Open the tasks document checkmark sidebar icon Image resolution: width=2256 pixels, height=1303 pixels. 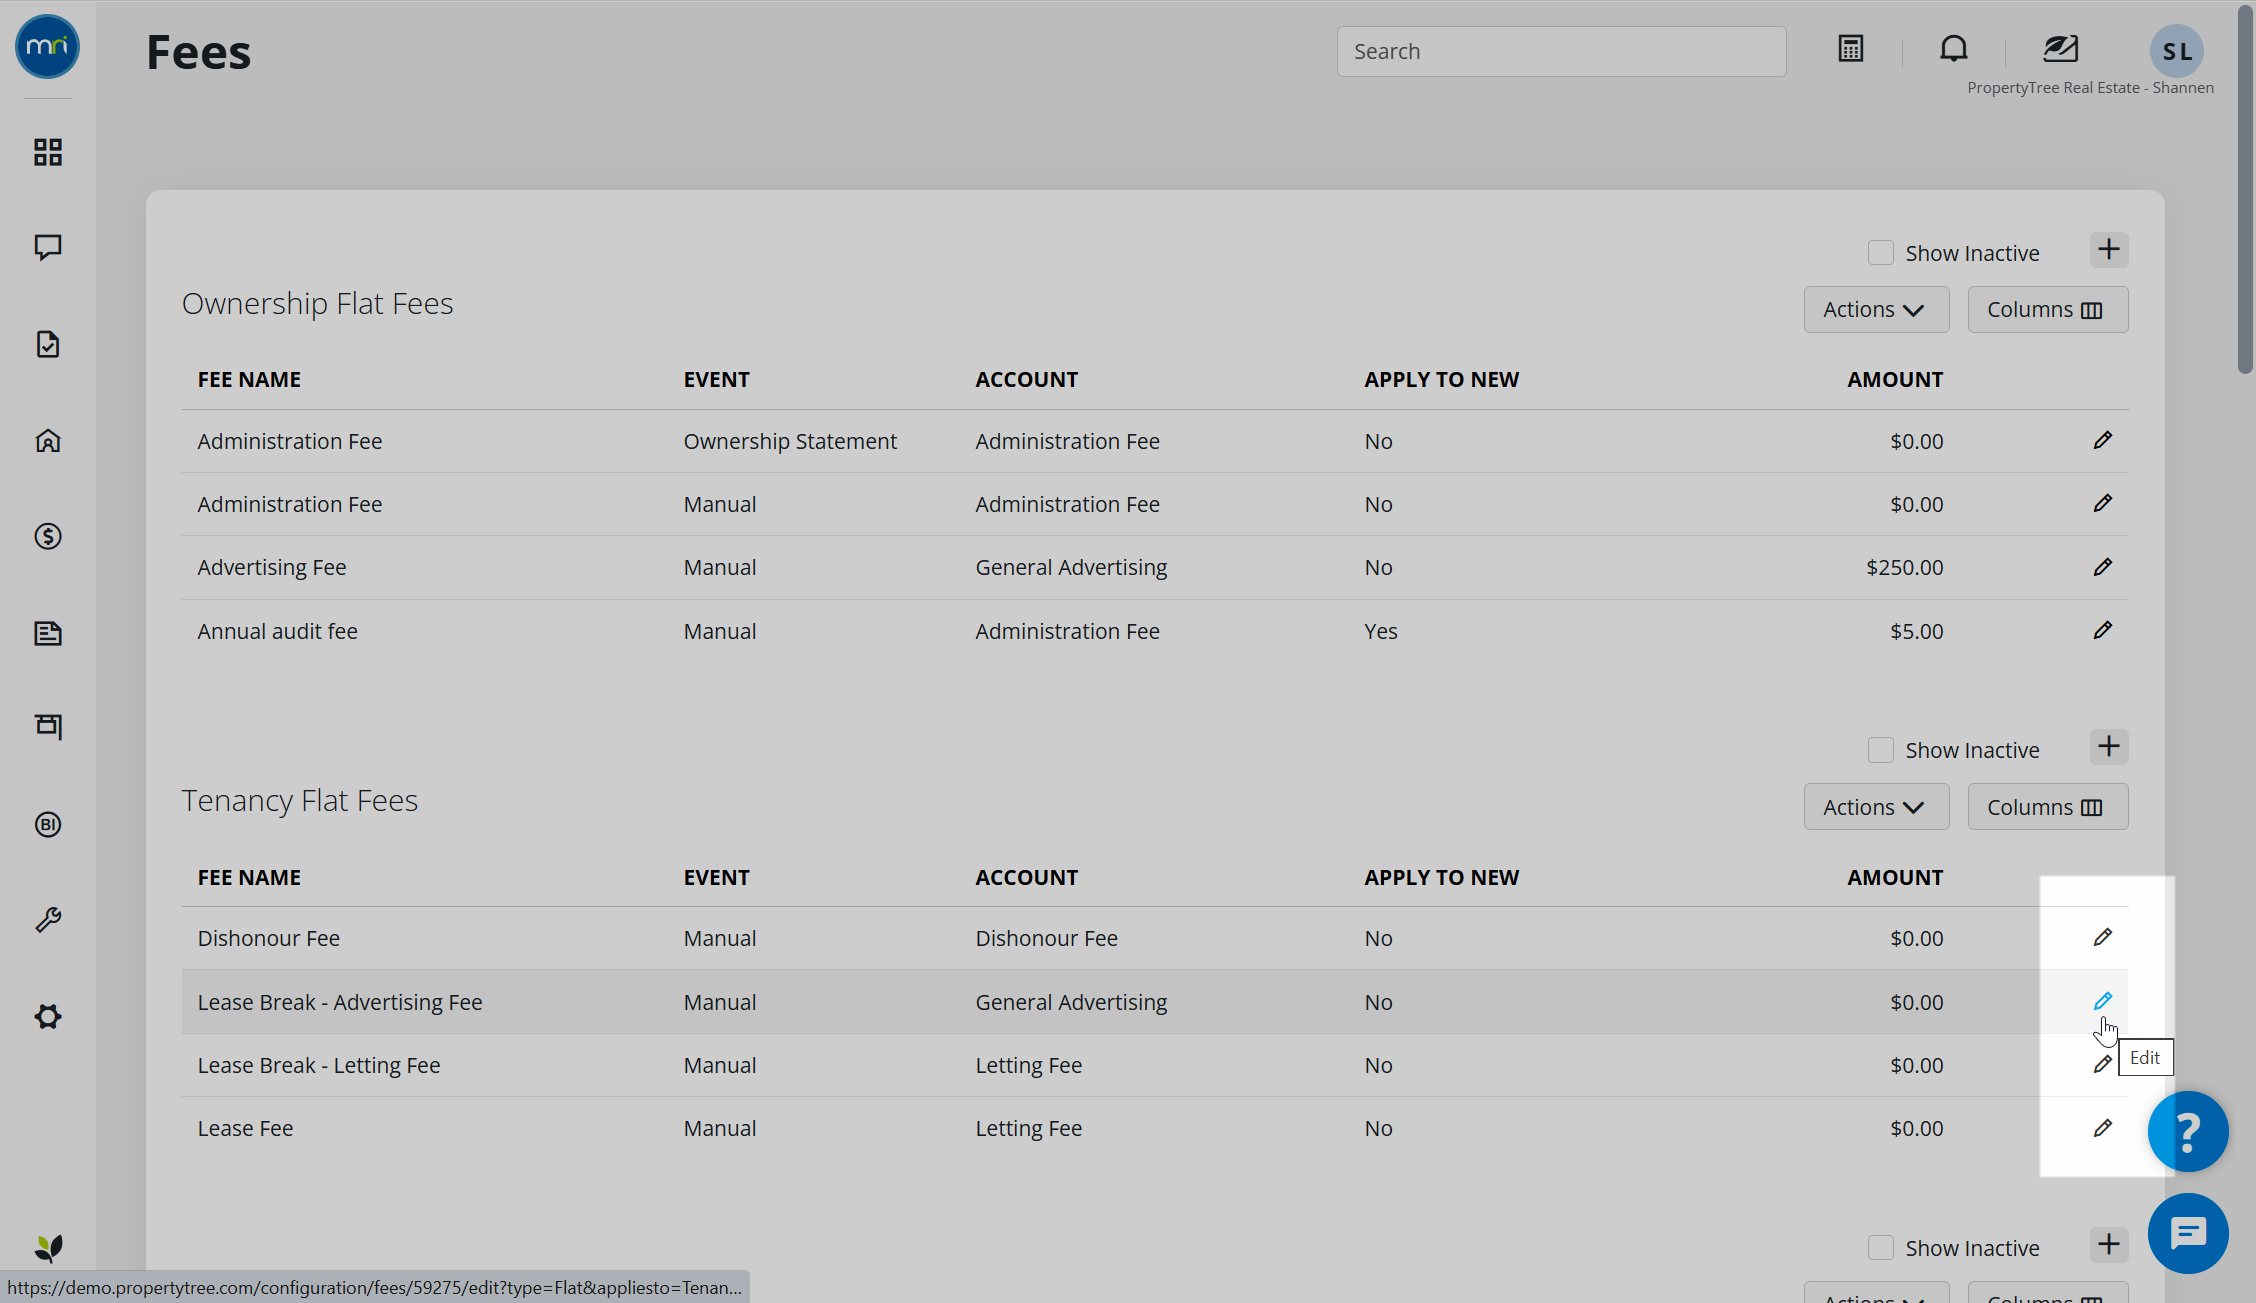point(47,344)
